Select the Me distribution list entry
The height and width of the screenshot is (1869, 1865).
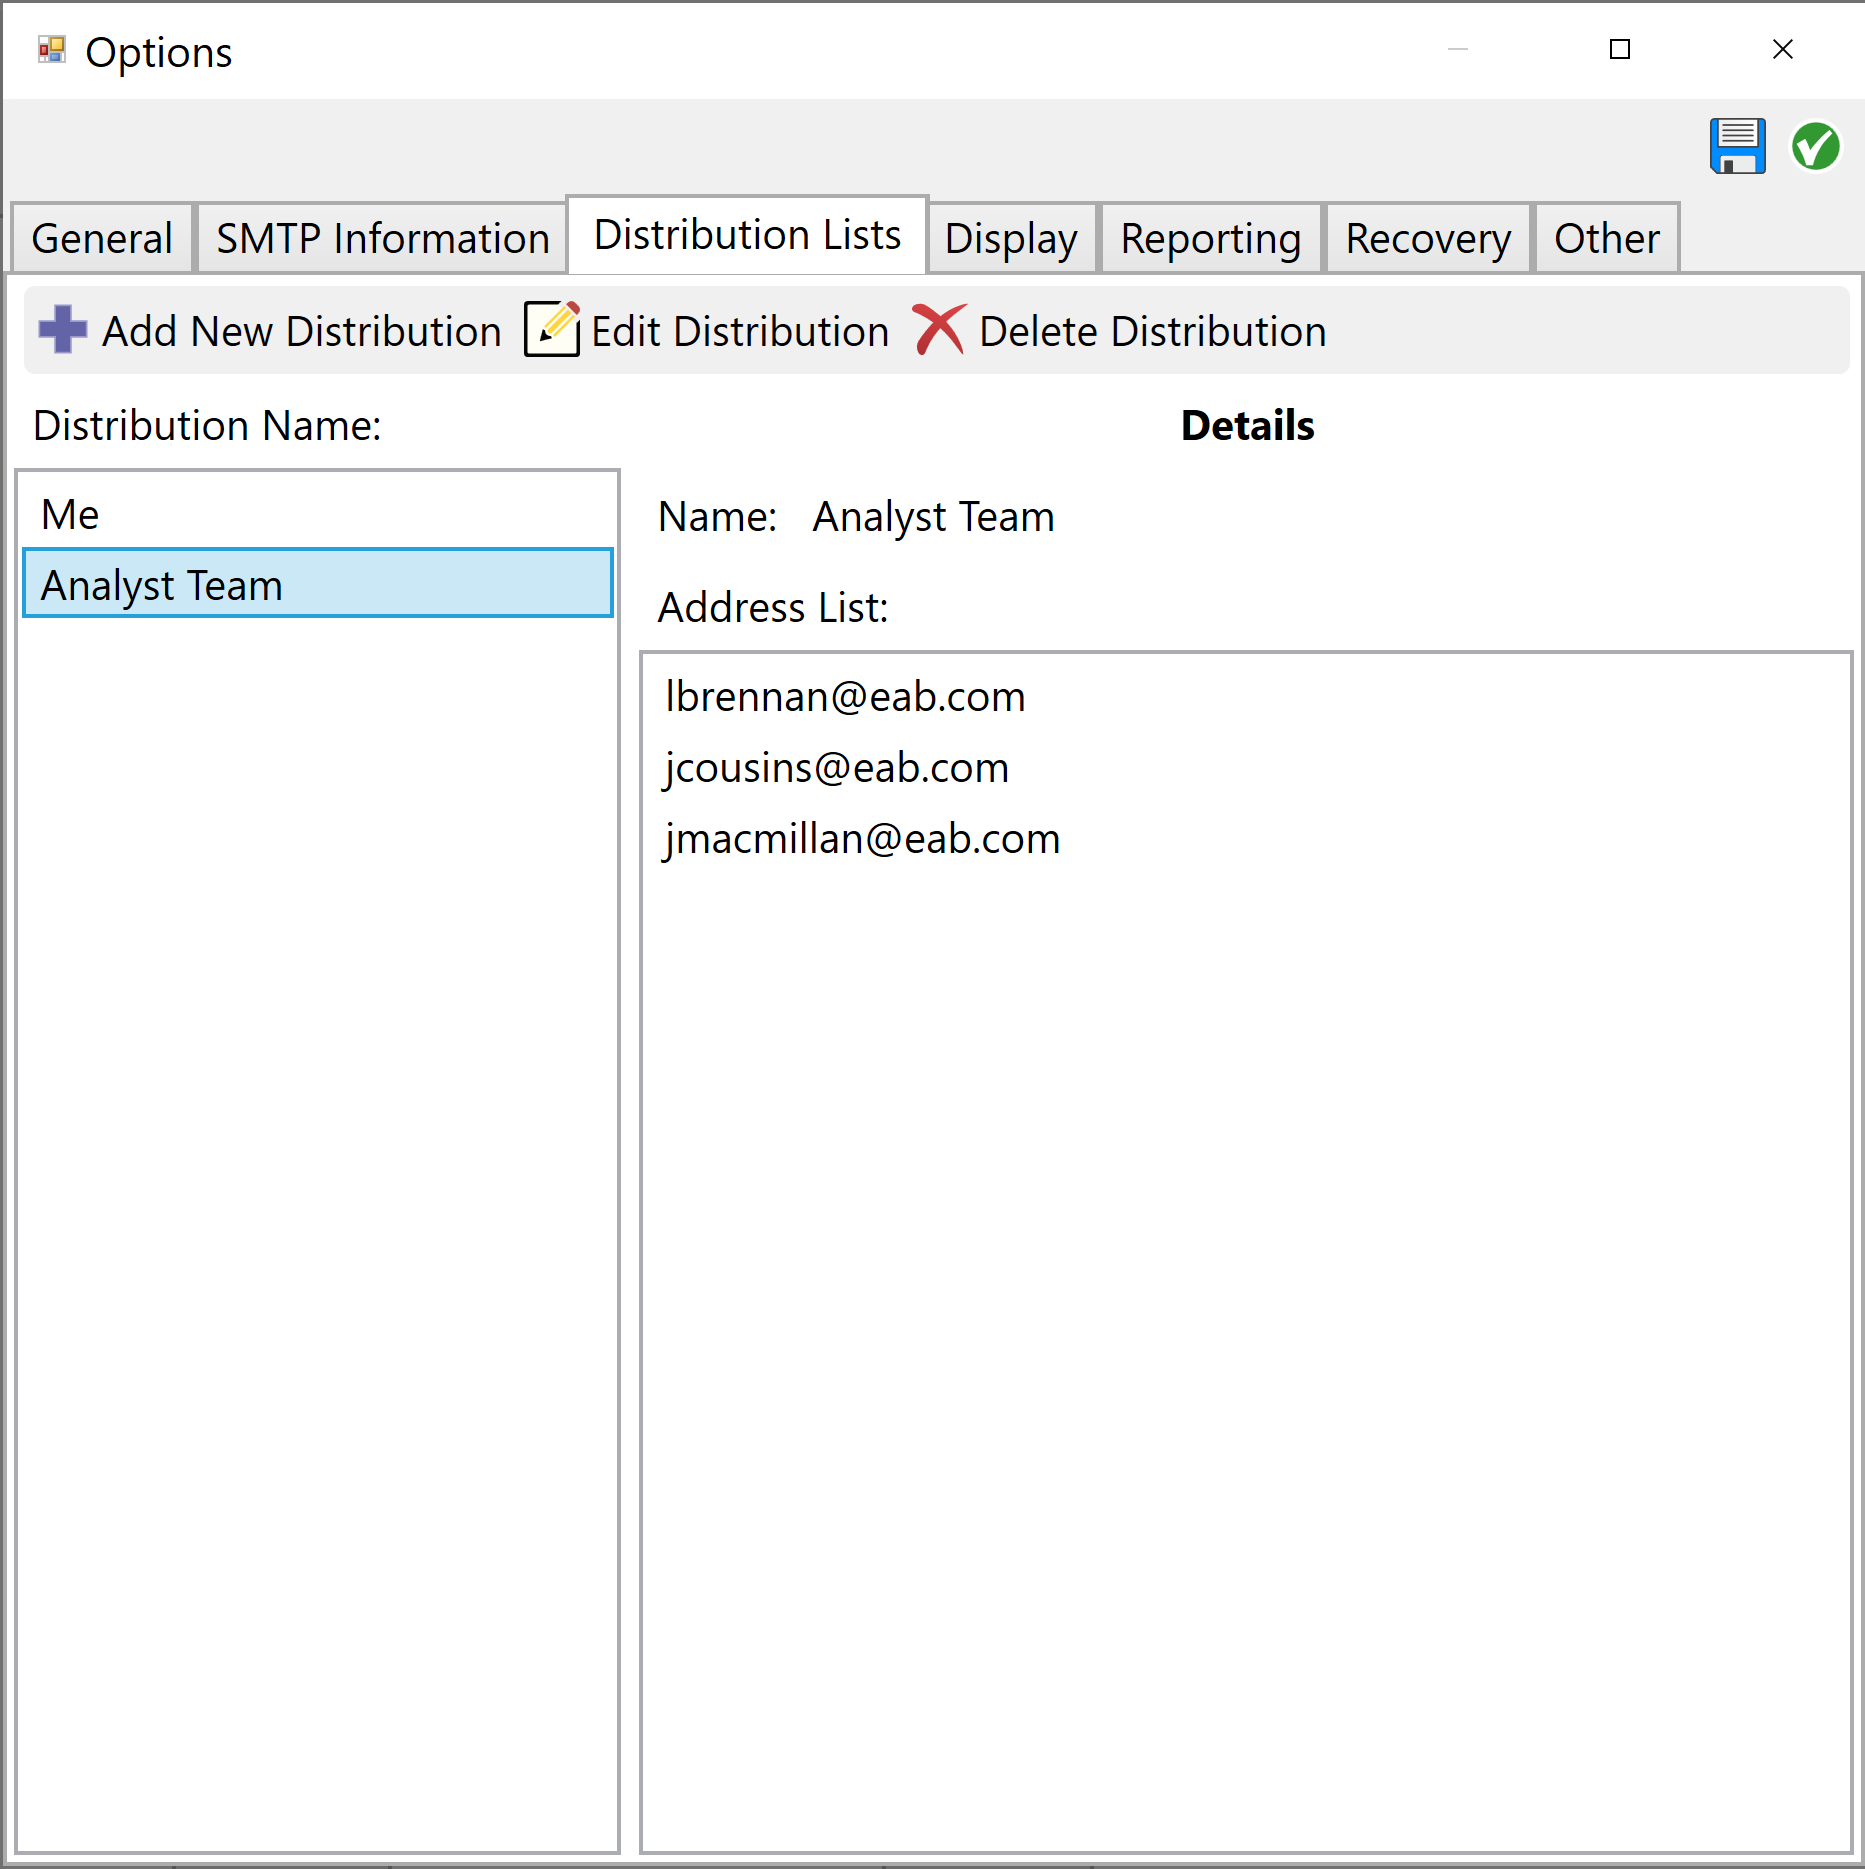click(318, 514)
